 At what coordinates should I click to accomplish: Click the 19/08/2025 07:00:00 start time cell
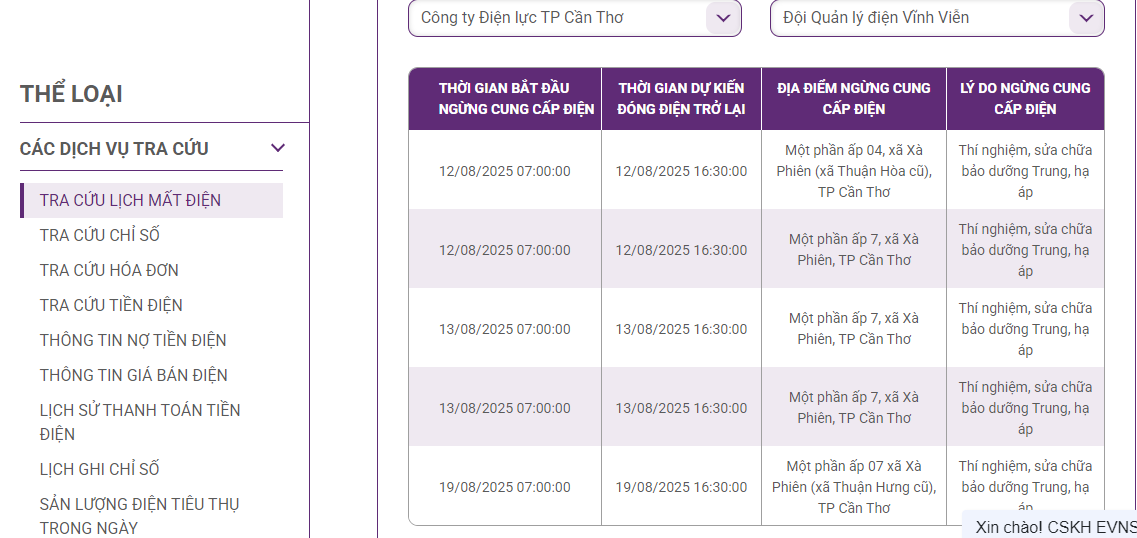pyautogui.click(x=505, y=487)
